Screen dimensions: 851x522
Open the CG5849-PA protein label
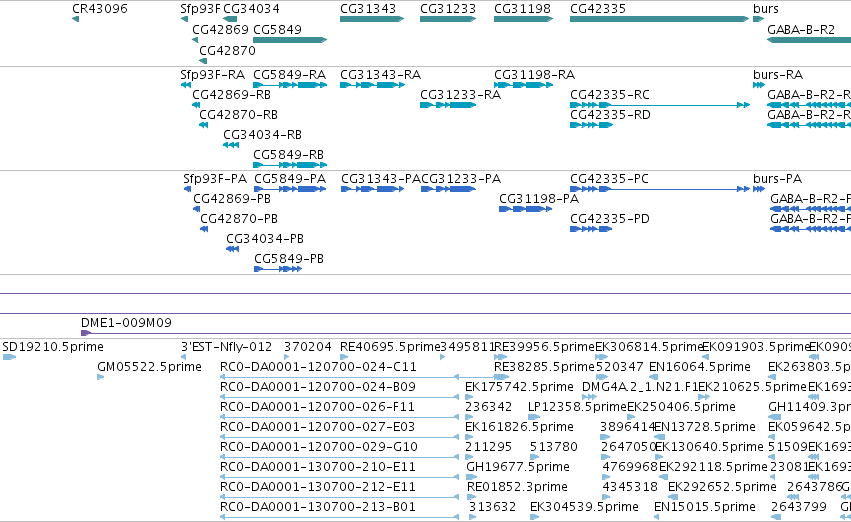coord(290,179)
